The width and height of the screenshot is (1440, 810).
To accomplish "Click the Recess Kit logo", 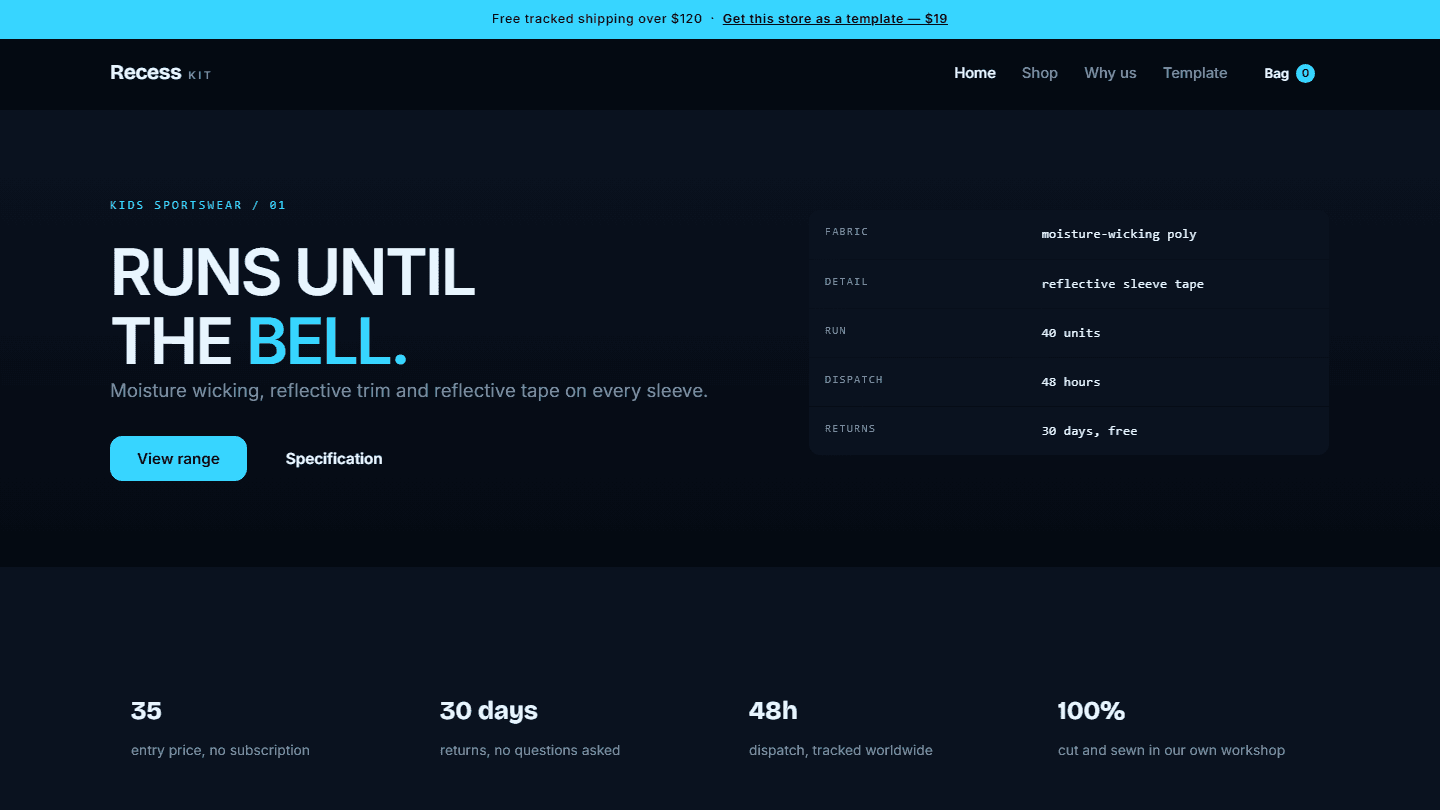I will click(x=160, y=73).
